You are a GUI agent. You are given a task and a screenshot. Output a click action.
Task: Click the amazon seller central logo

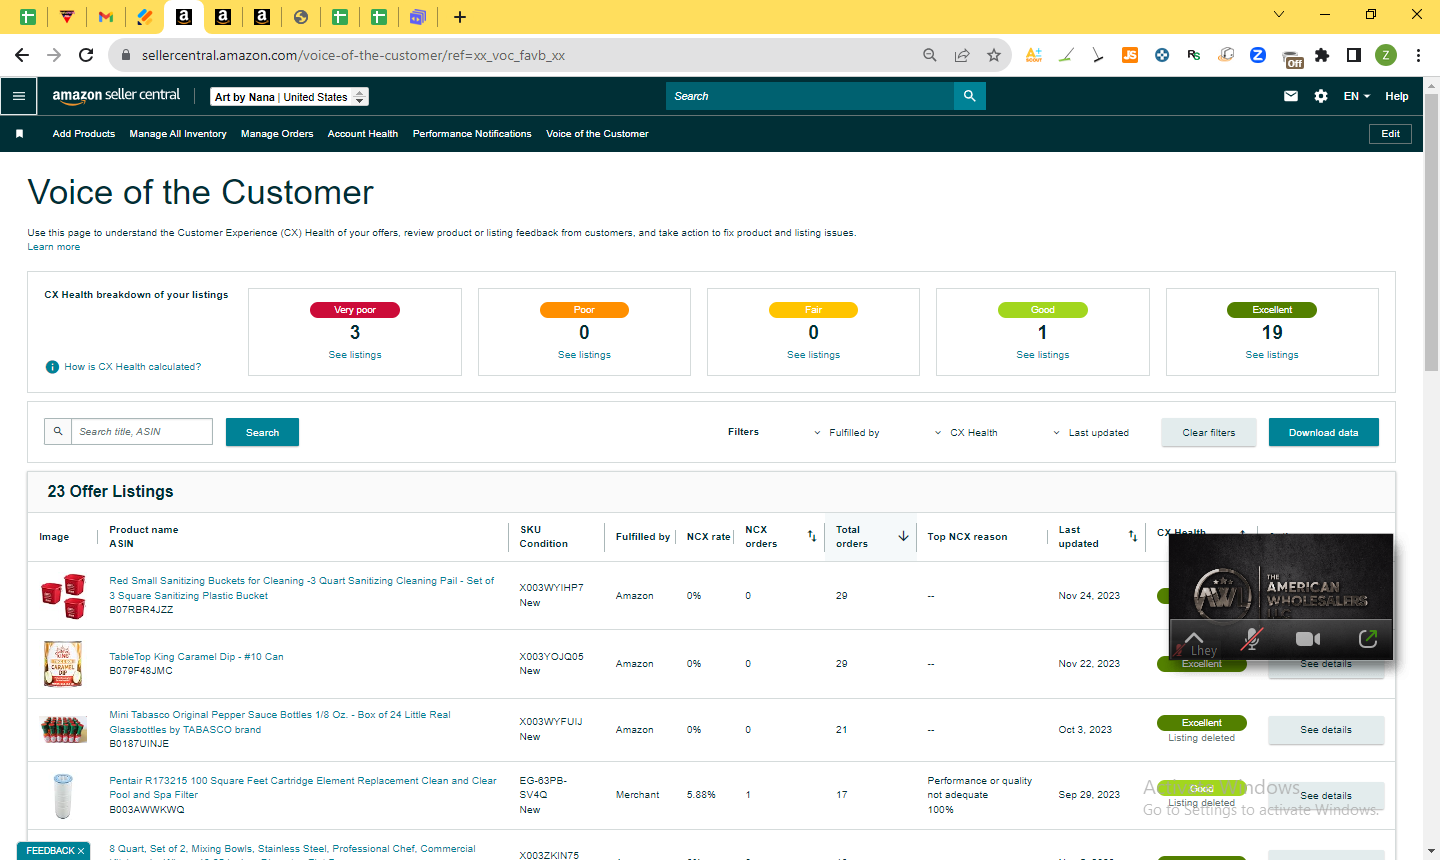tap(116, 96)
